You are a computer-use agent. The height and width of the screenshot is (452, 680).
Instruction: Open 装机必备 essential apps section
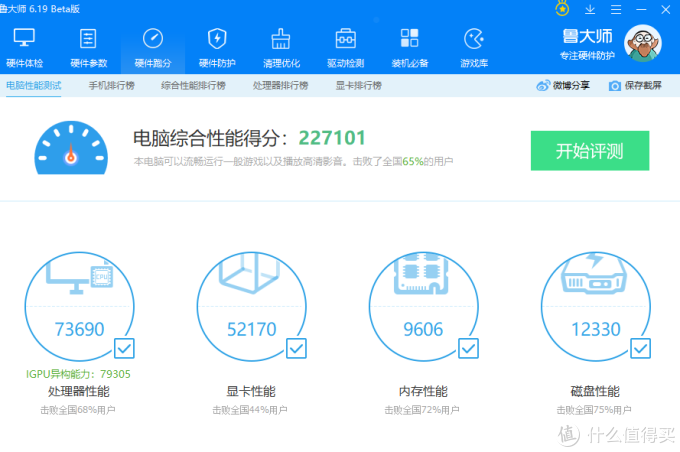pyautogui.click(x=409, y=48)
